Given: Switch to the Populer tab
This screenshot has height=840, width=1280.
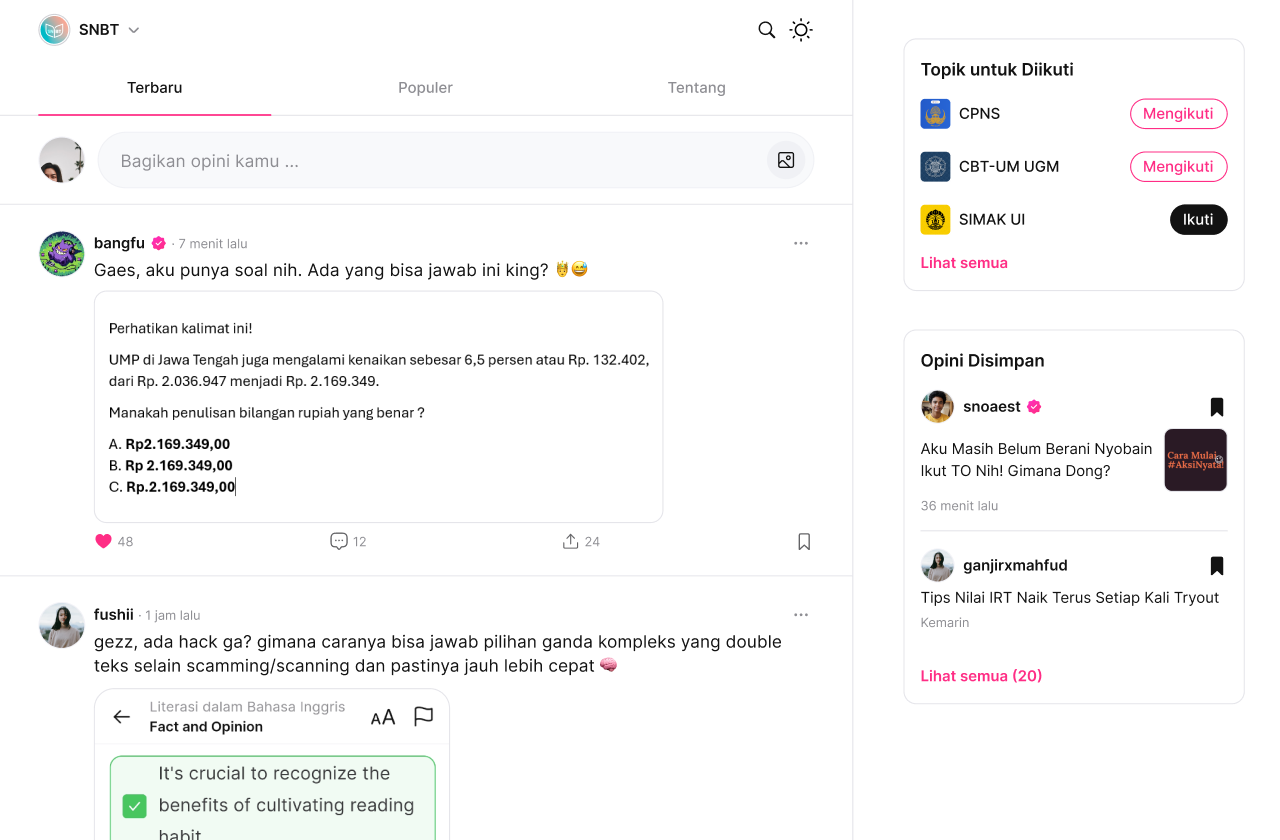Looking at the screenshot, I should (x=425, y=88).
